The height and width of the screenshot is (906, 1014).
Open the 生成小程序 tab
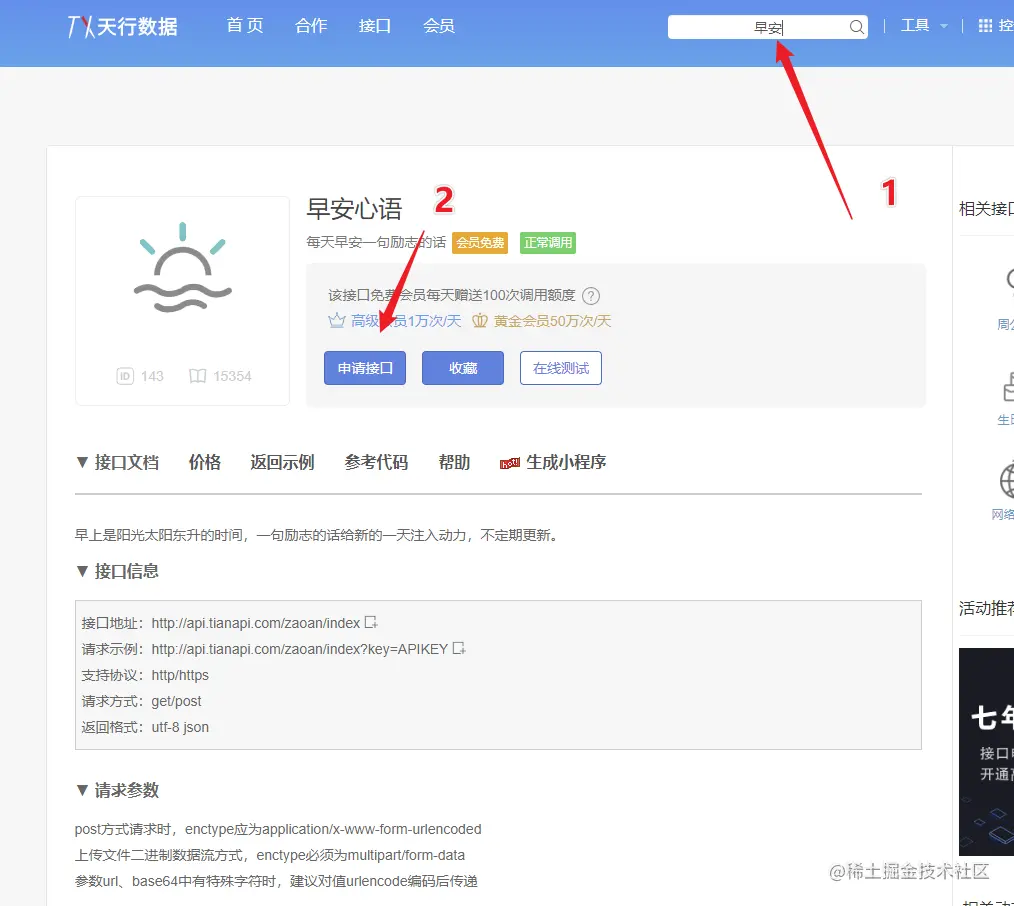pyautogui.click(x=553, y=462)
